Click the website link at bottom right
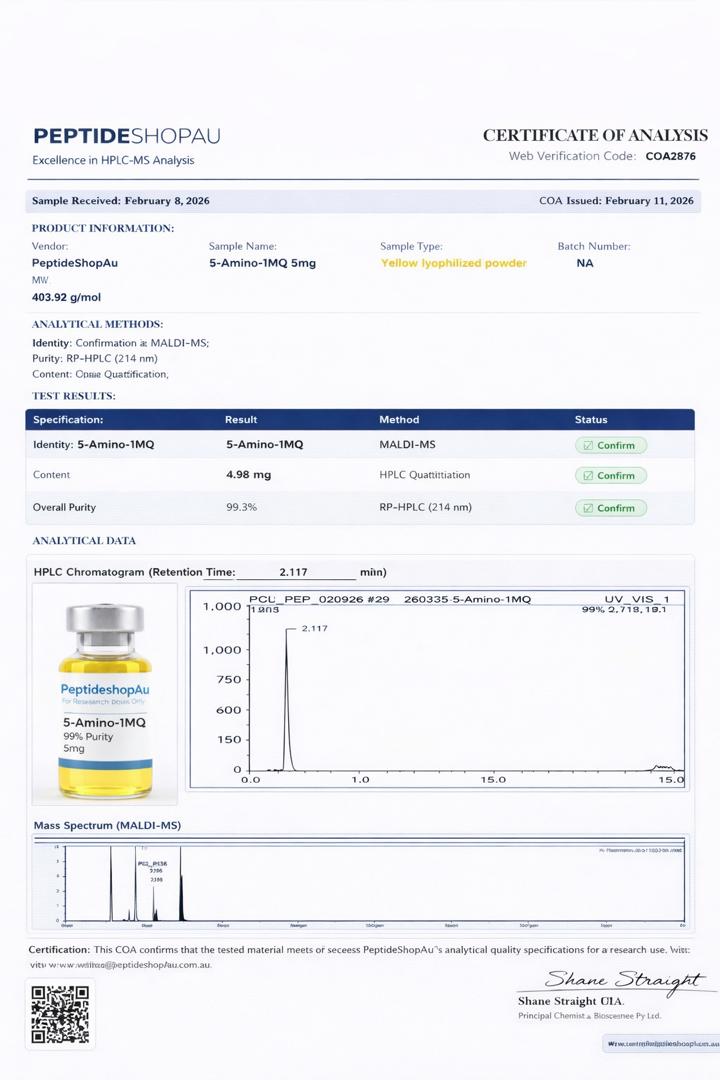 click(x=663, y=1043)
